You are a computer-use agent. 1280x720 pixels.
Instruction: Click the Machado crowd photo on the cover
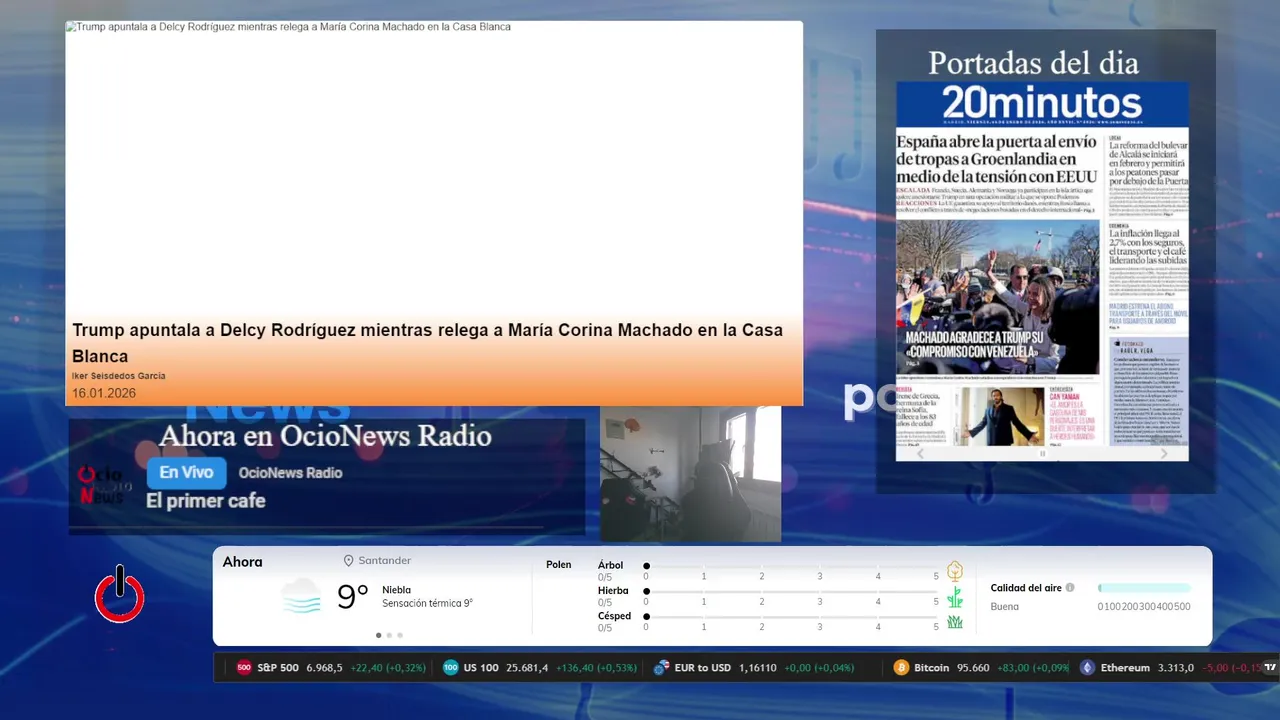click(x=997, y=297)
